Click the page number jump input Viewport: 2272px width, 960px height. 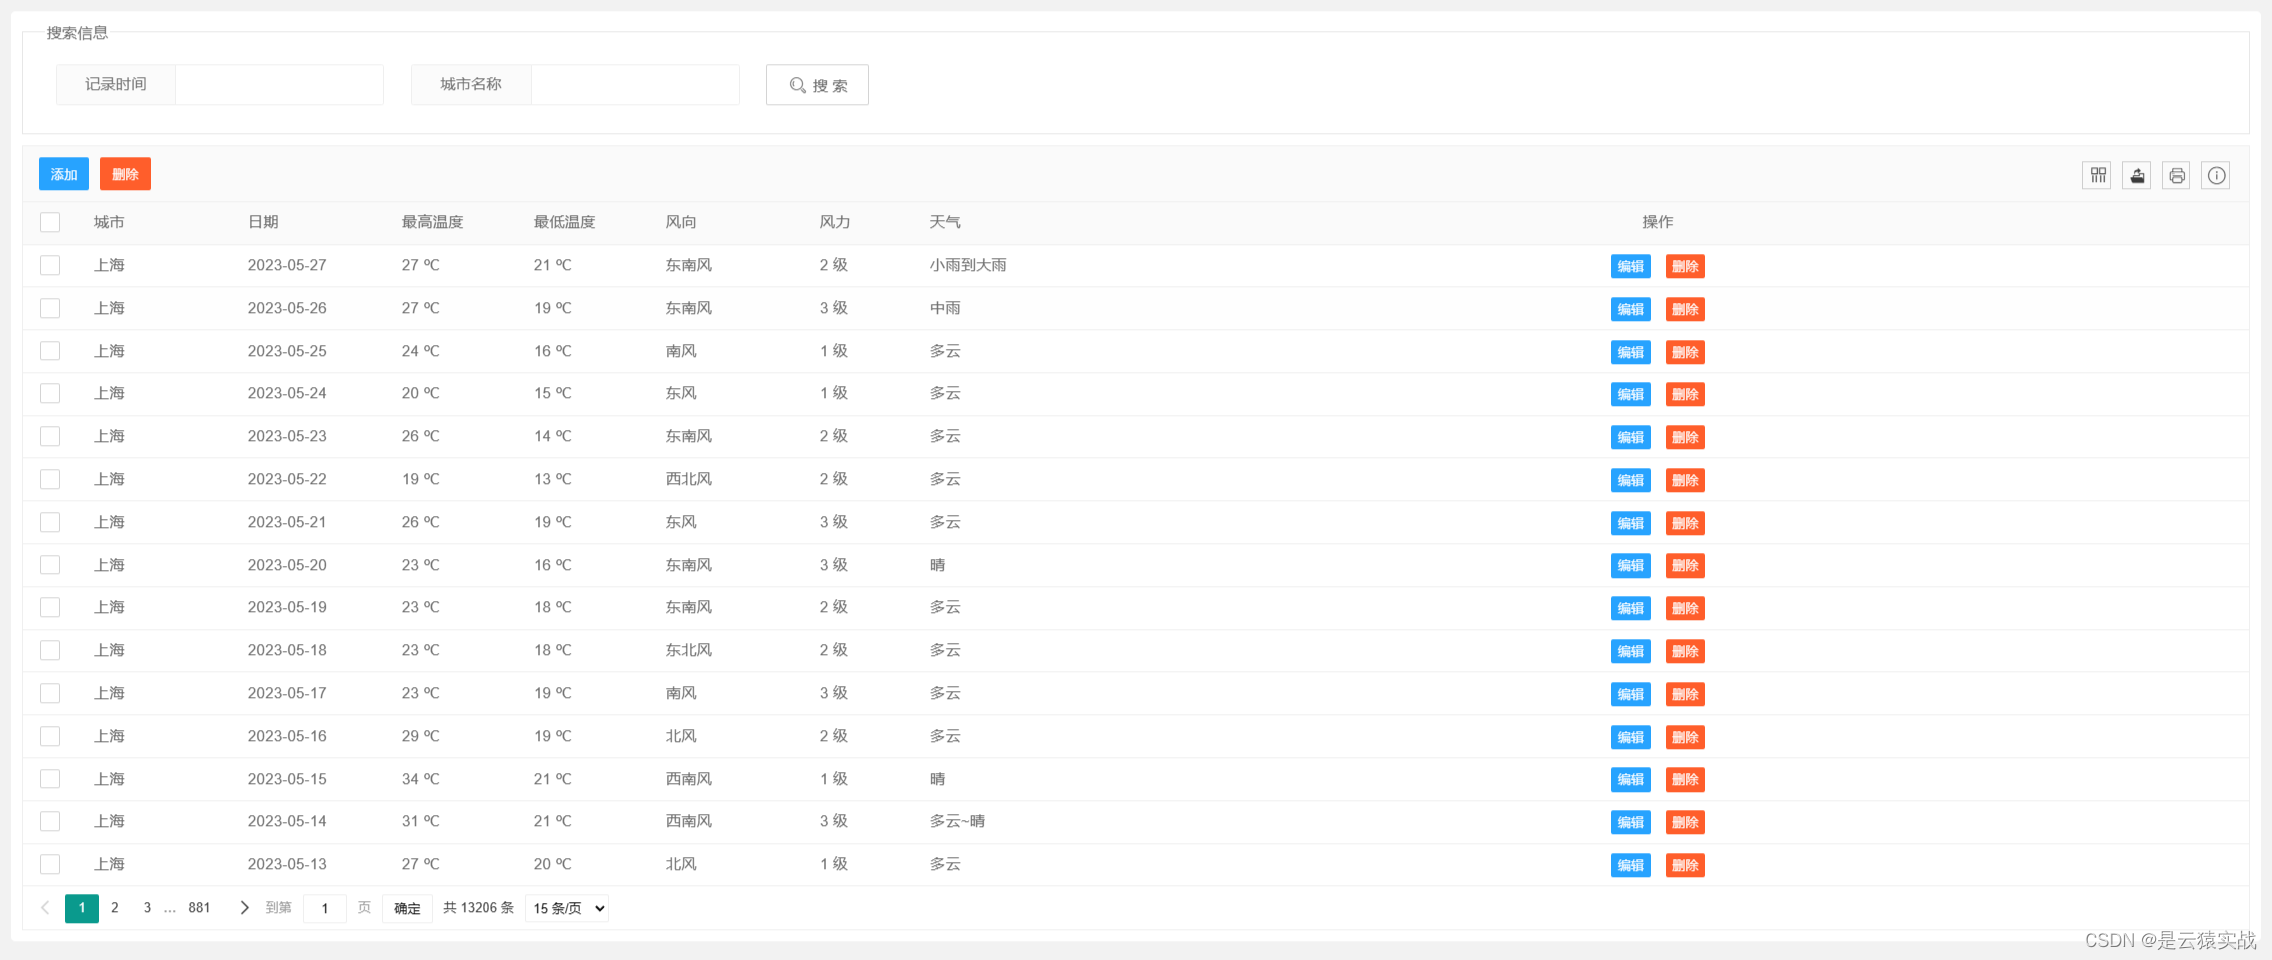click(x=324, y=908)
